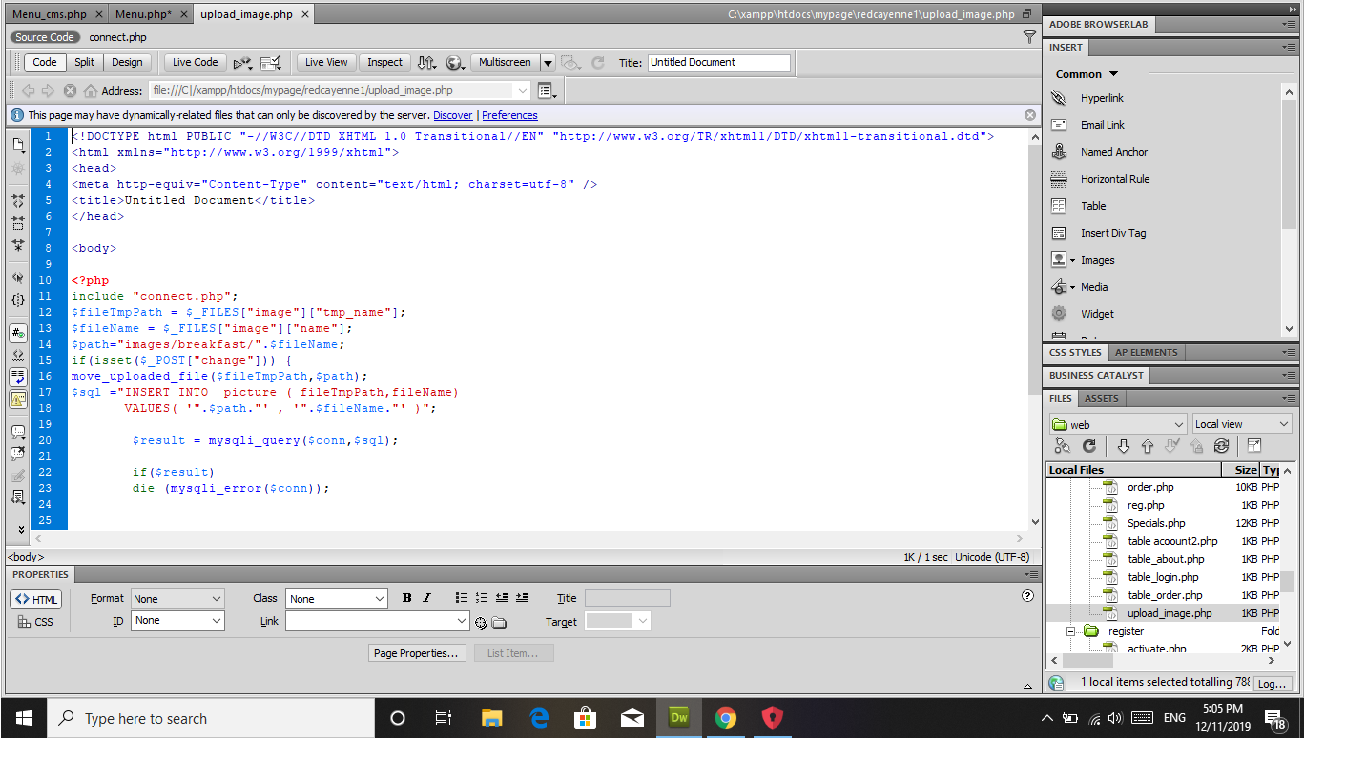Click the Unordered List icon in Properties

(461, 598)
